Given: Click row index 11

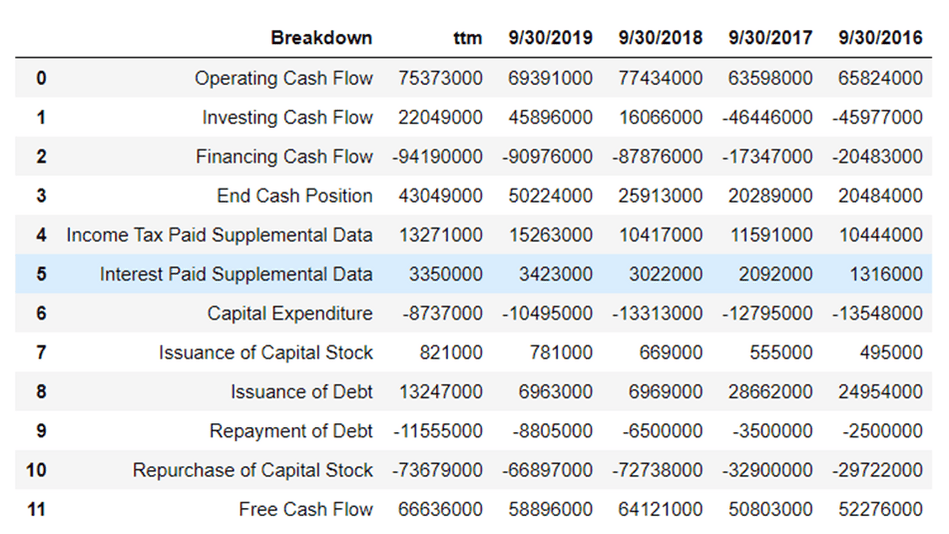Looking at the screenshot, I should click(x=38, y=509).
